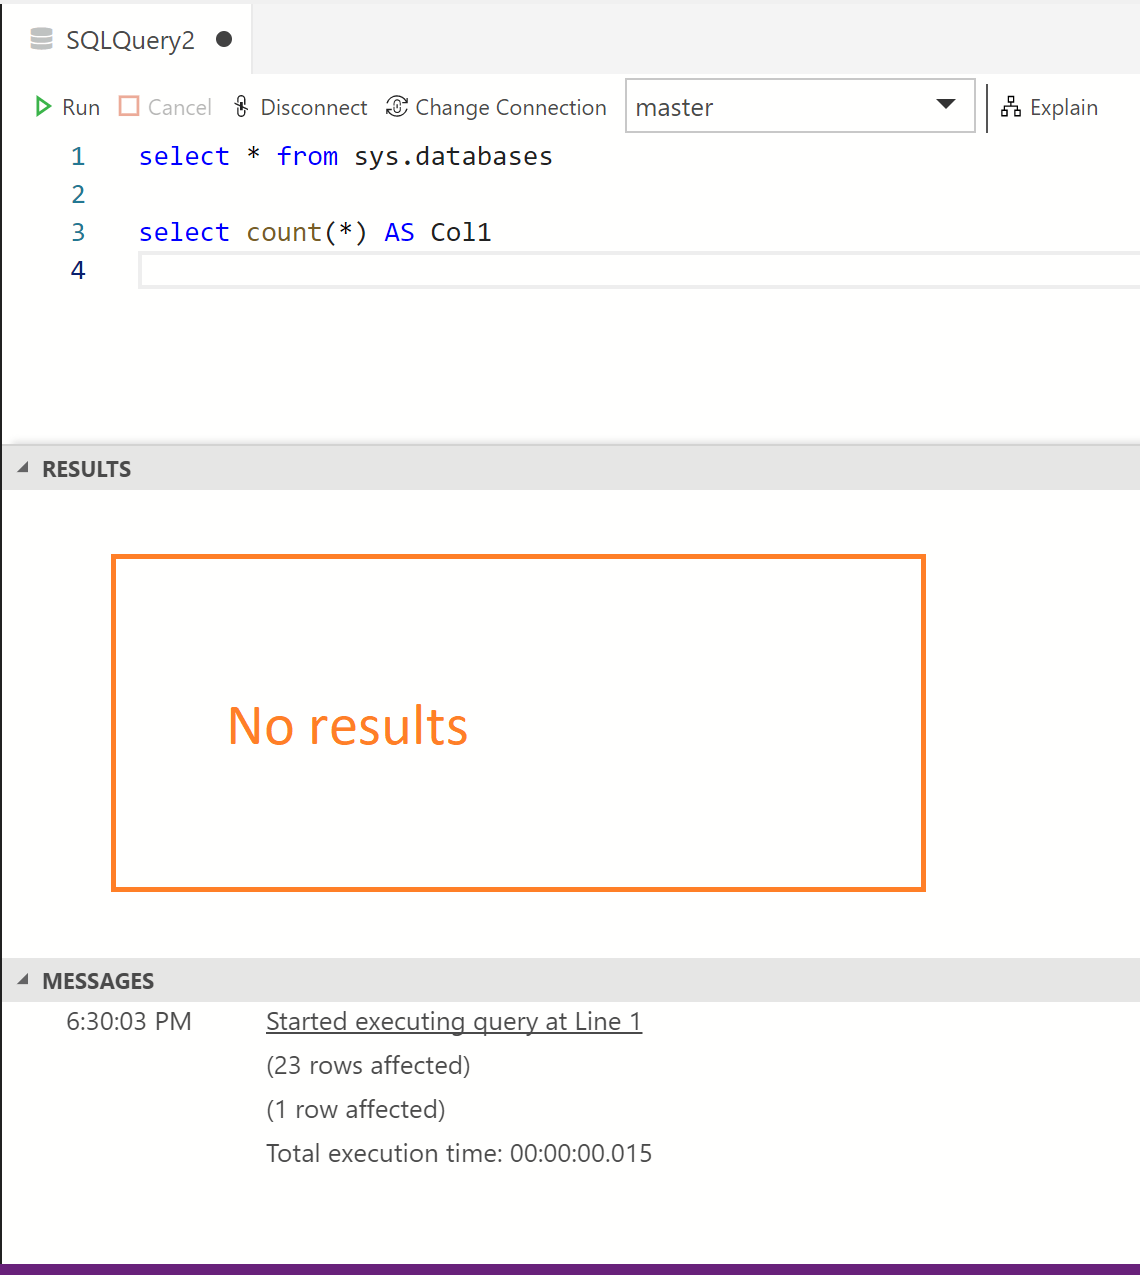Screen dimensions: 1140x1275
Task: Select the Change Connection menu option
Action: click(x=511, y=107)
